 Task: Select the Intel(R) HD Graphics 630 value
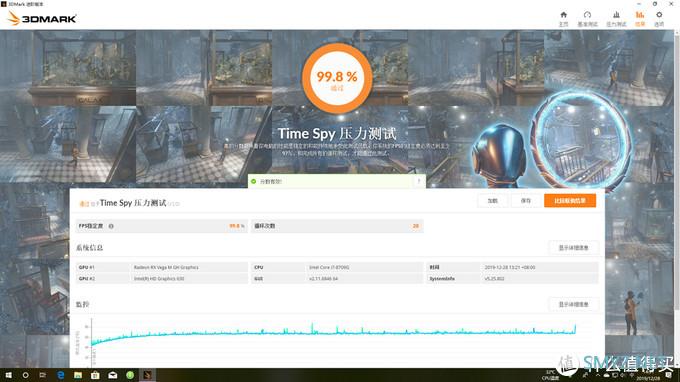[x=159, y=279]
